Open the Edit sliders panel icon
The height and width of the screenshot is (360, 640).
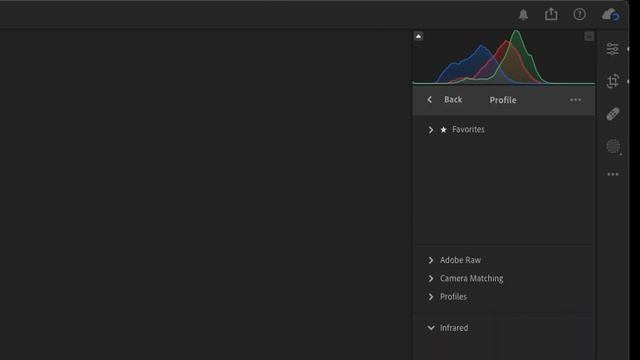(612, 49)
